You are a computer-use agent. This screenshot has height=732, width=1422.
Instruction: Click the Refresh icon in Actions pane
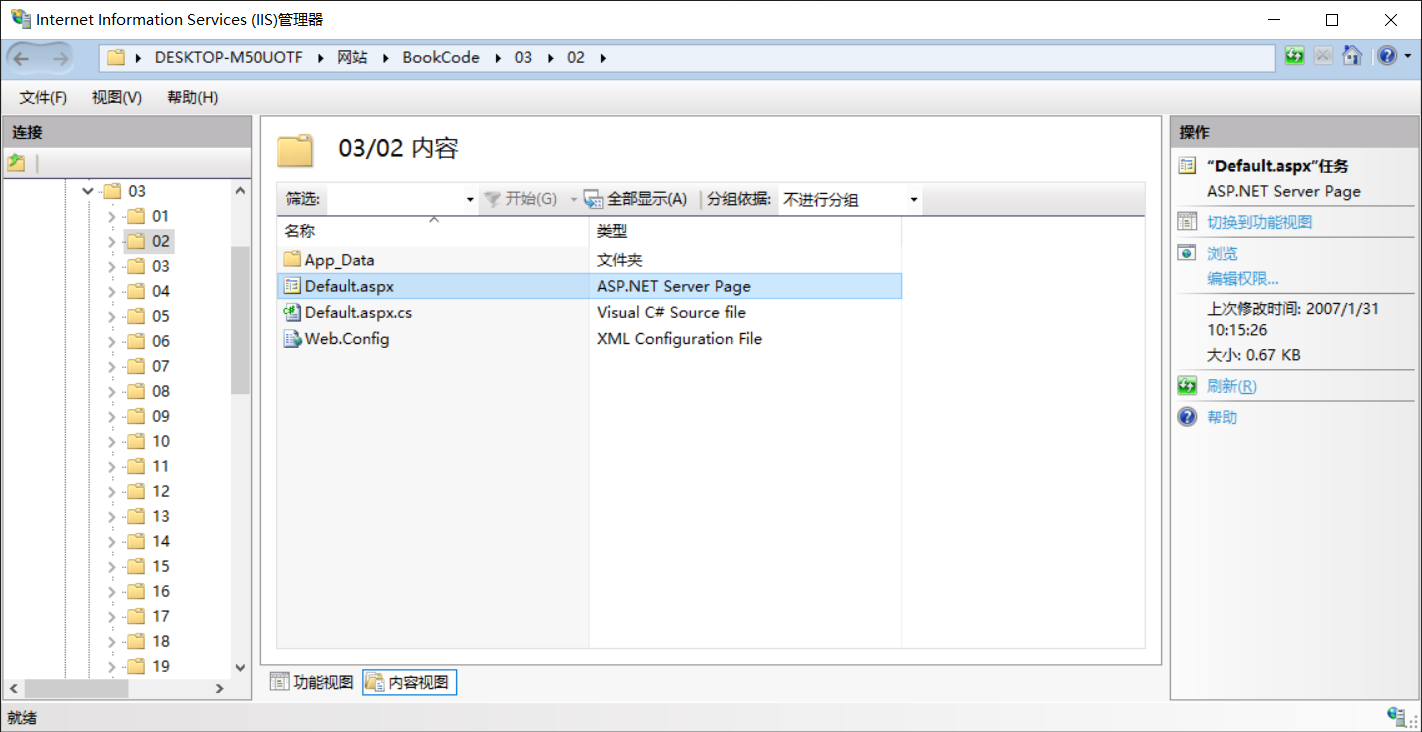click(x=1187, y=386)
